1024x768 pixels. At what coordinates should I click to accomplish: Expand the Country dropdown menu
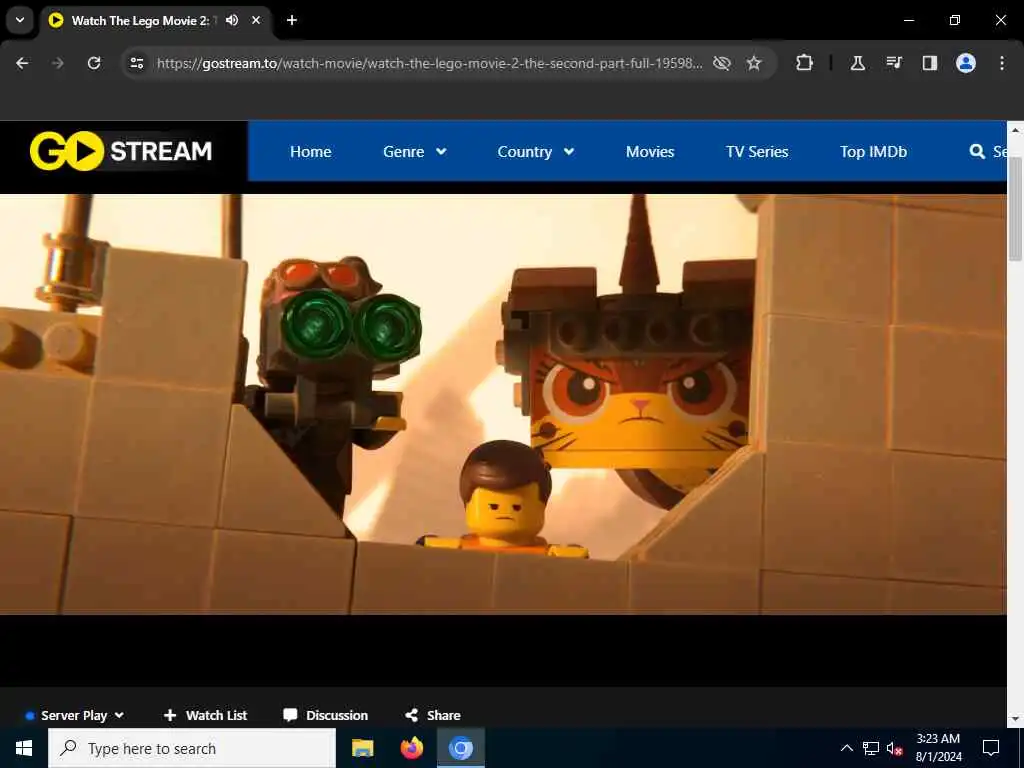point(536,152)
